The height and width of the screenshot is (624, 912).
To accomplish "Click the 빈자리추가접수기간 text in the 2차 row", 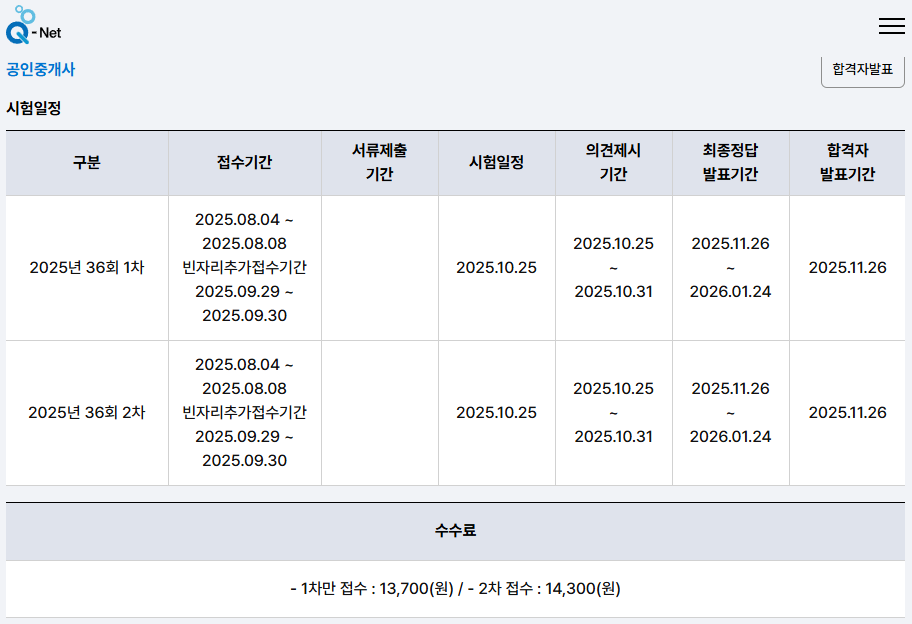I will click(x=244, y=412).
